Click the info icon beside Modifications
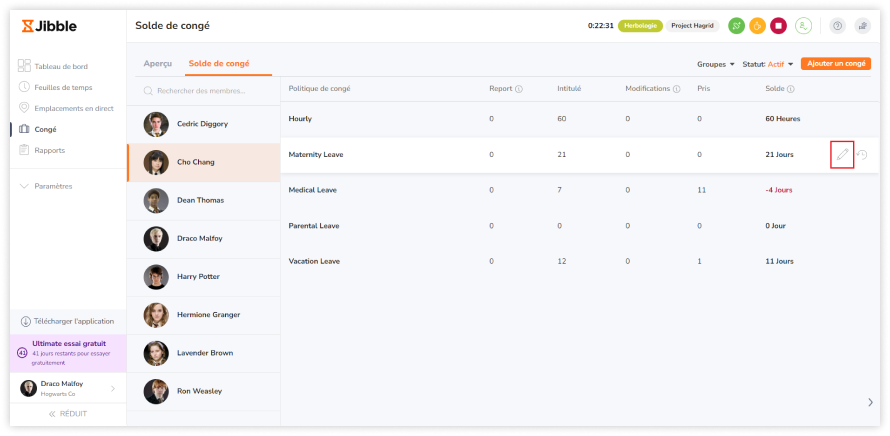The image size is (890, 436). click(677, 89)
